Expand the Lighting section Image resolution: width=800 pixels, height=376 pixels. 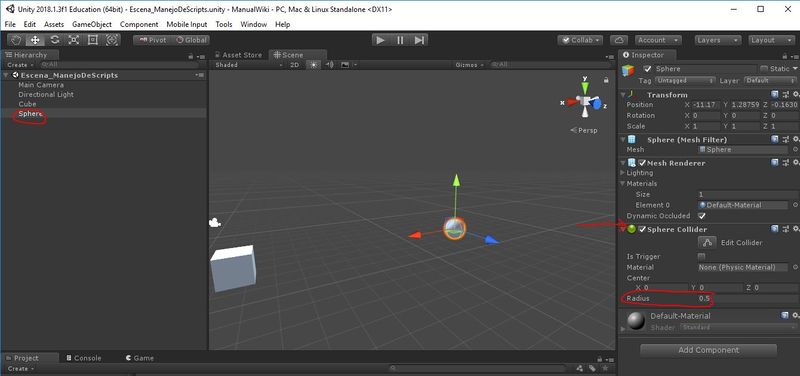[623, 173]
